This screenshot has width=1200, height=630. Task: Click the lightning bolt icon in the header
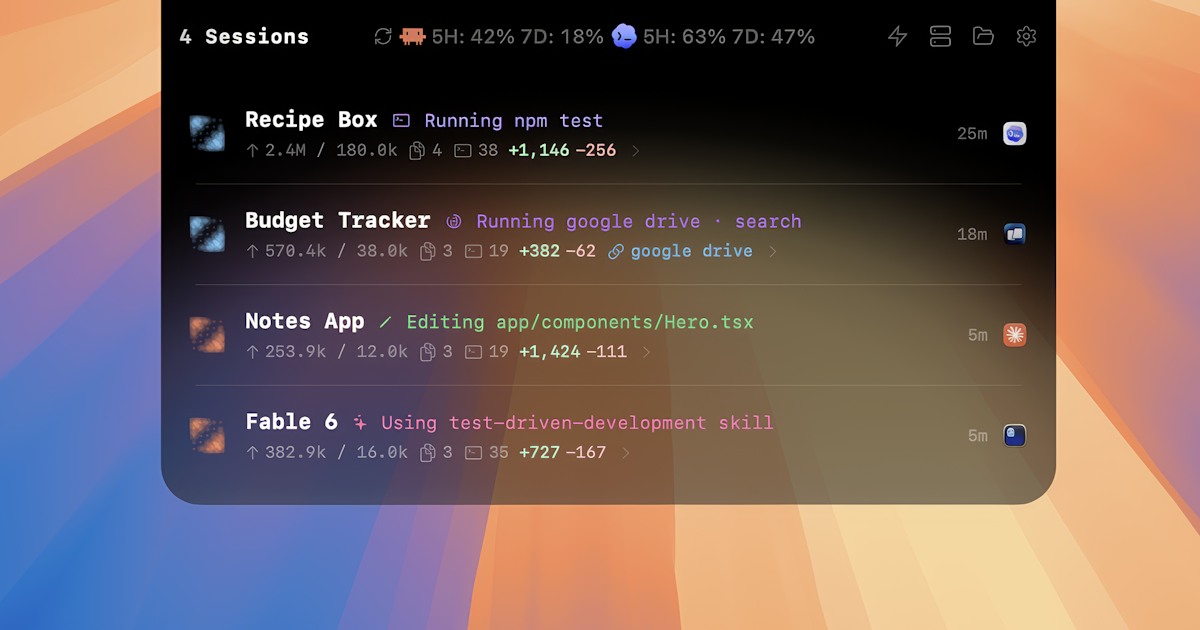point(898,37)
